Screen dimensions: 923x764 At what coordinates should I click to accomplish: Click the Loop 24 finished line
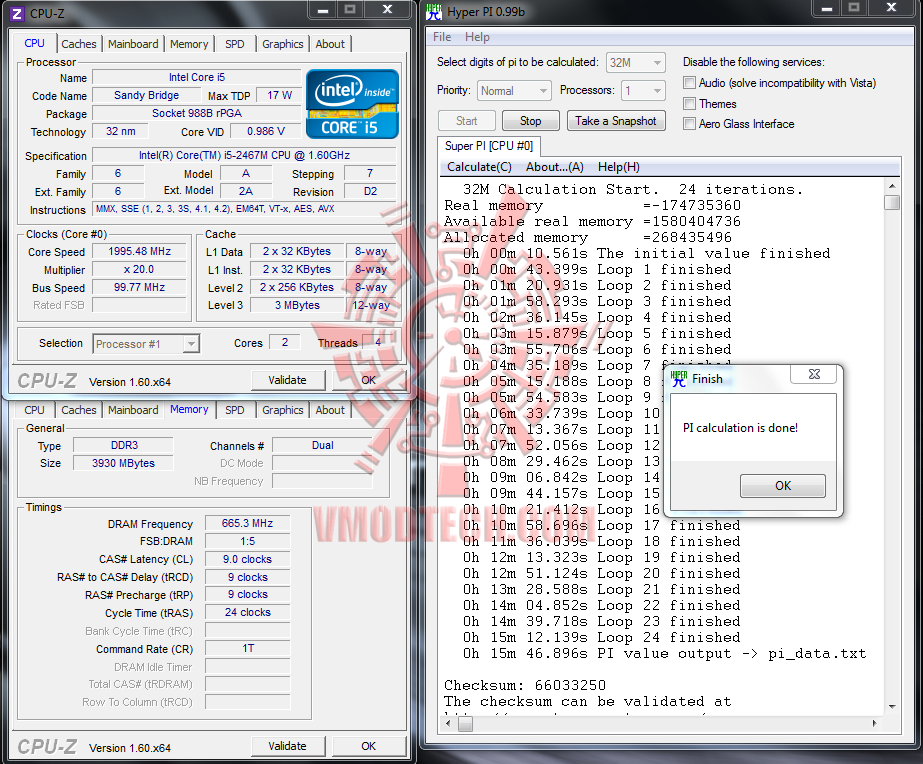(x=602, y=637)
